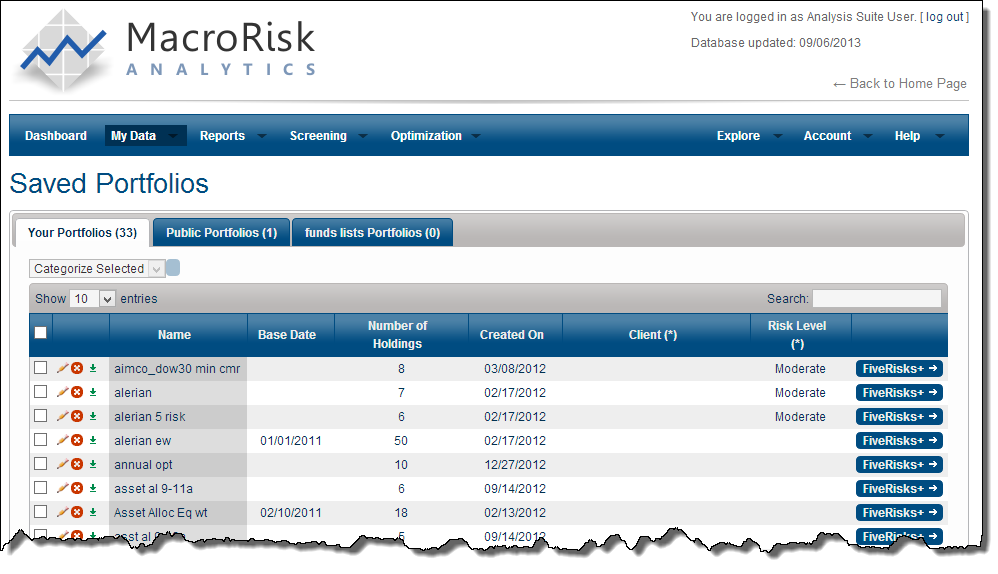Open FiveRisks+ for alerian 5 risk
This screenshot has height=574, width=998.
click(x=899, y=417)
